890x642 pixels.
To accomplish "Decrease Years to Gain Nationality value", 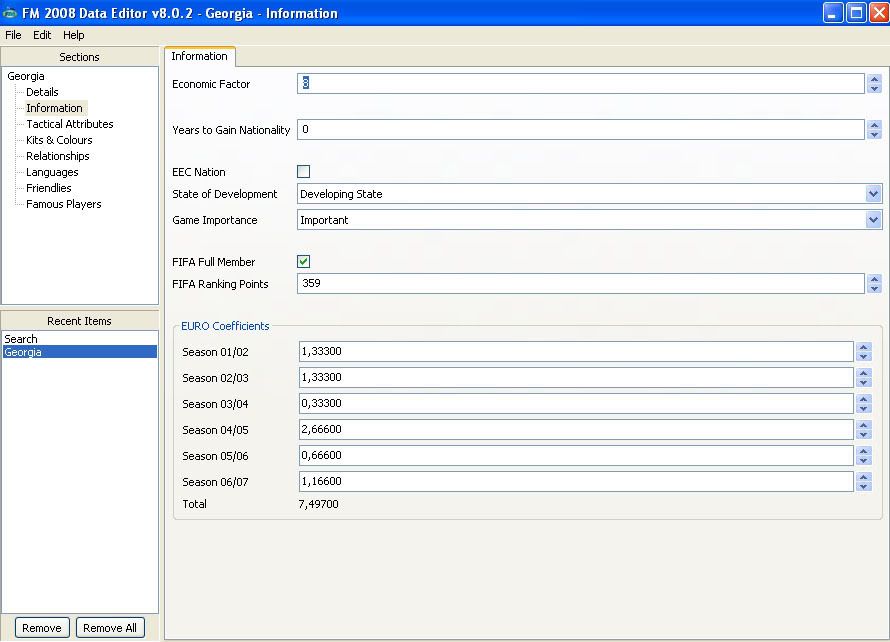I will click(874, 135).
